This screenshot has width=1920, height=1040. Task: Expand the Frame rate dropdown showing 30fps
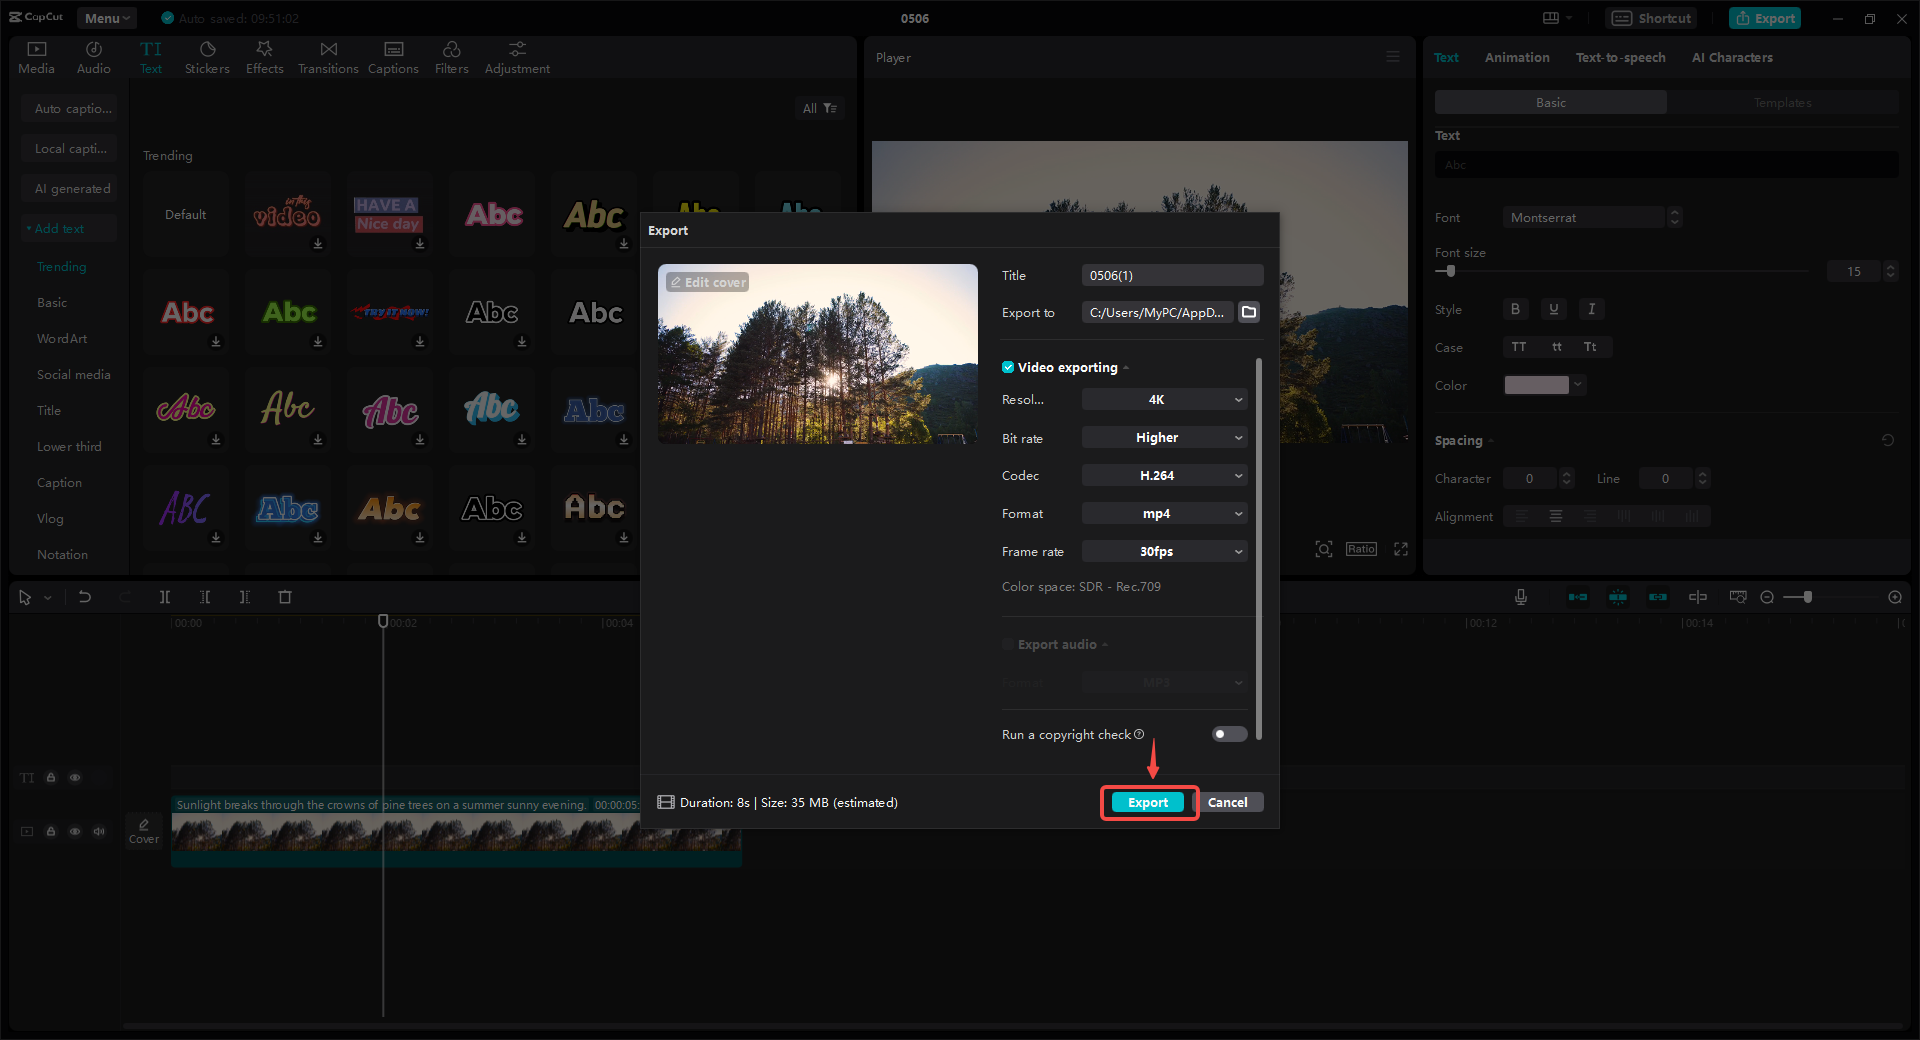tap(1163, 551)
